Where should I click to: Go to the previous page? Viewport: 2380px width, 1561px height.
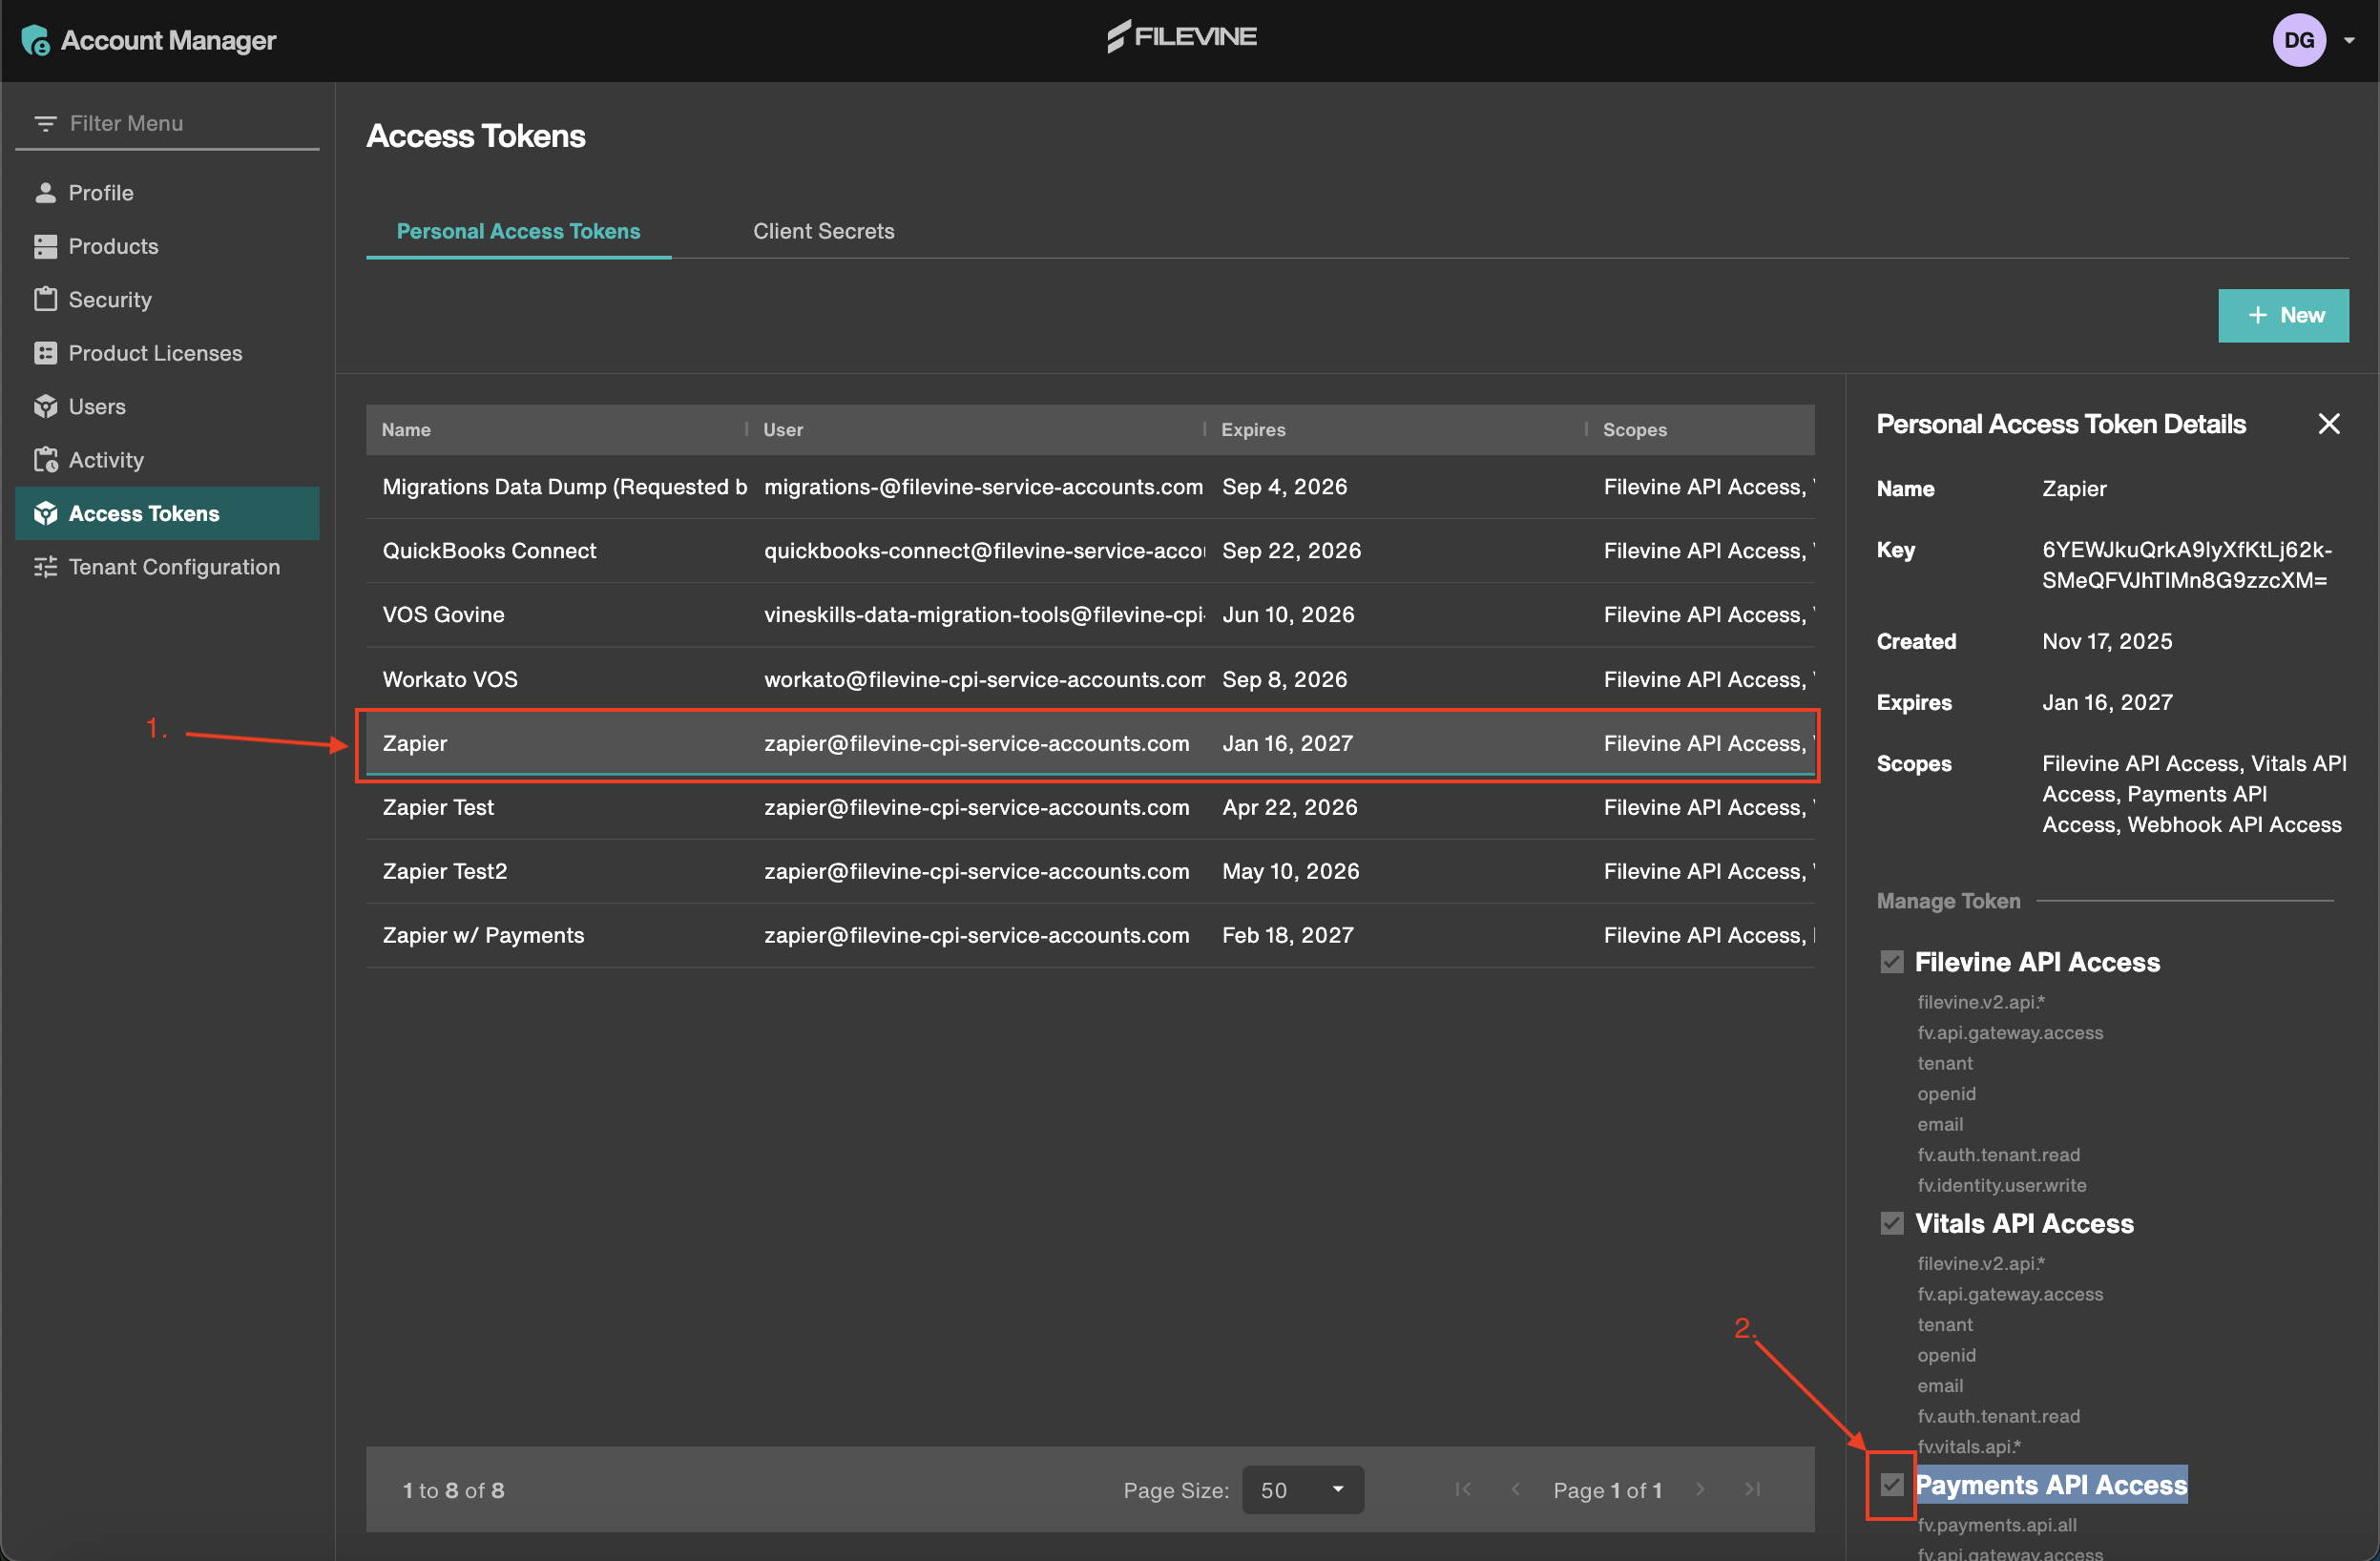click(1516, 1490)
